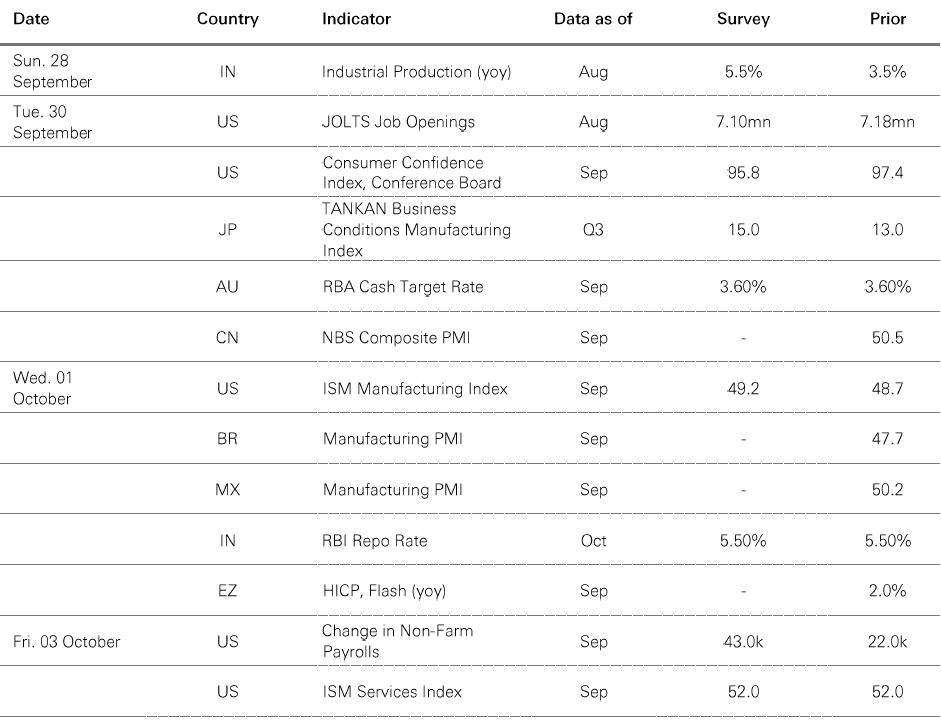The width and height of the screenshot is (941, 727).
Task: Click the 'Data as of' column header
Action: click(x=593, y=19)
